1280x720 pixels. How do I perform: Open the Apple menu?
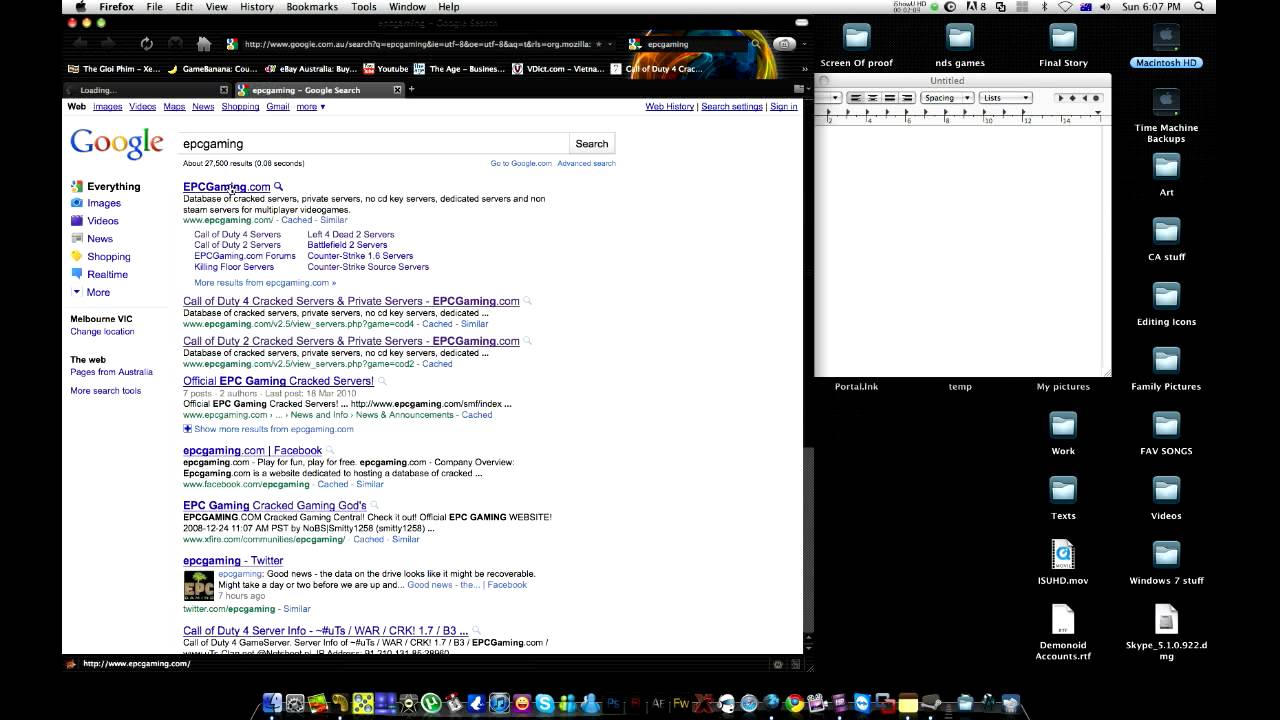[81, 7]
